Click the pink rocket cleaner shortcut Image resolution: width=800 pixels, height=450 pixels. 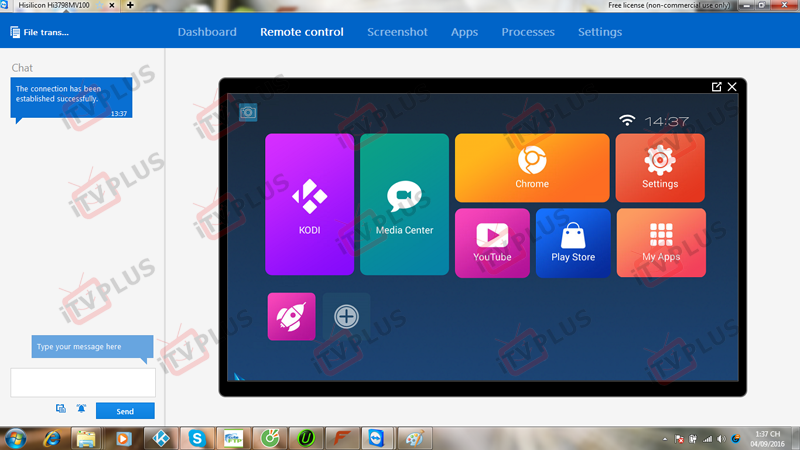pyautogui.click(x=291, y=316)
